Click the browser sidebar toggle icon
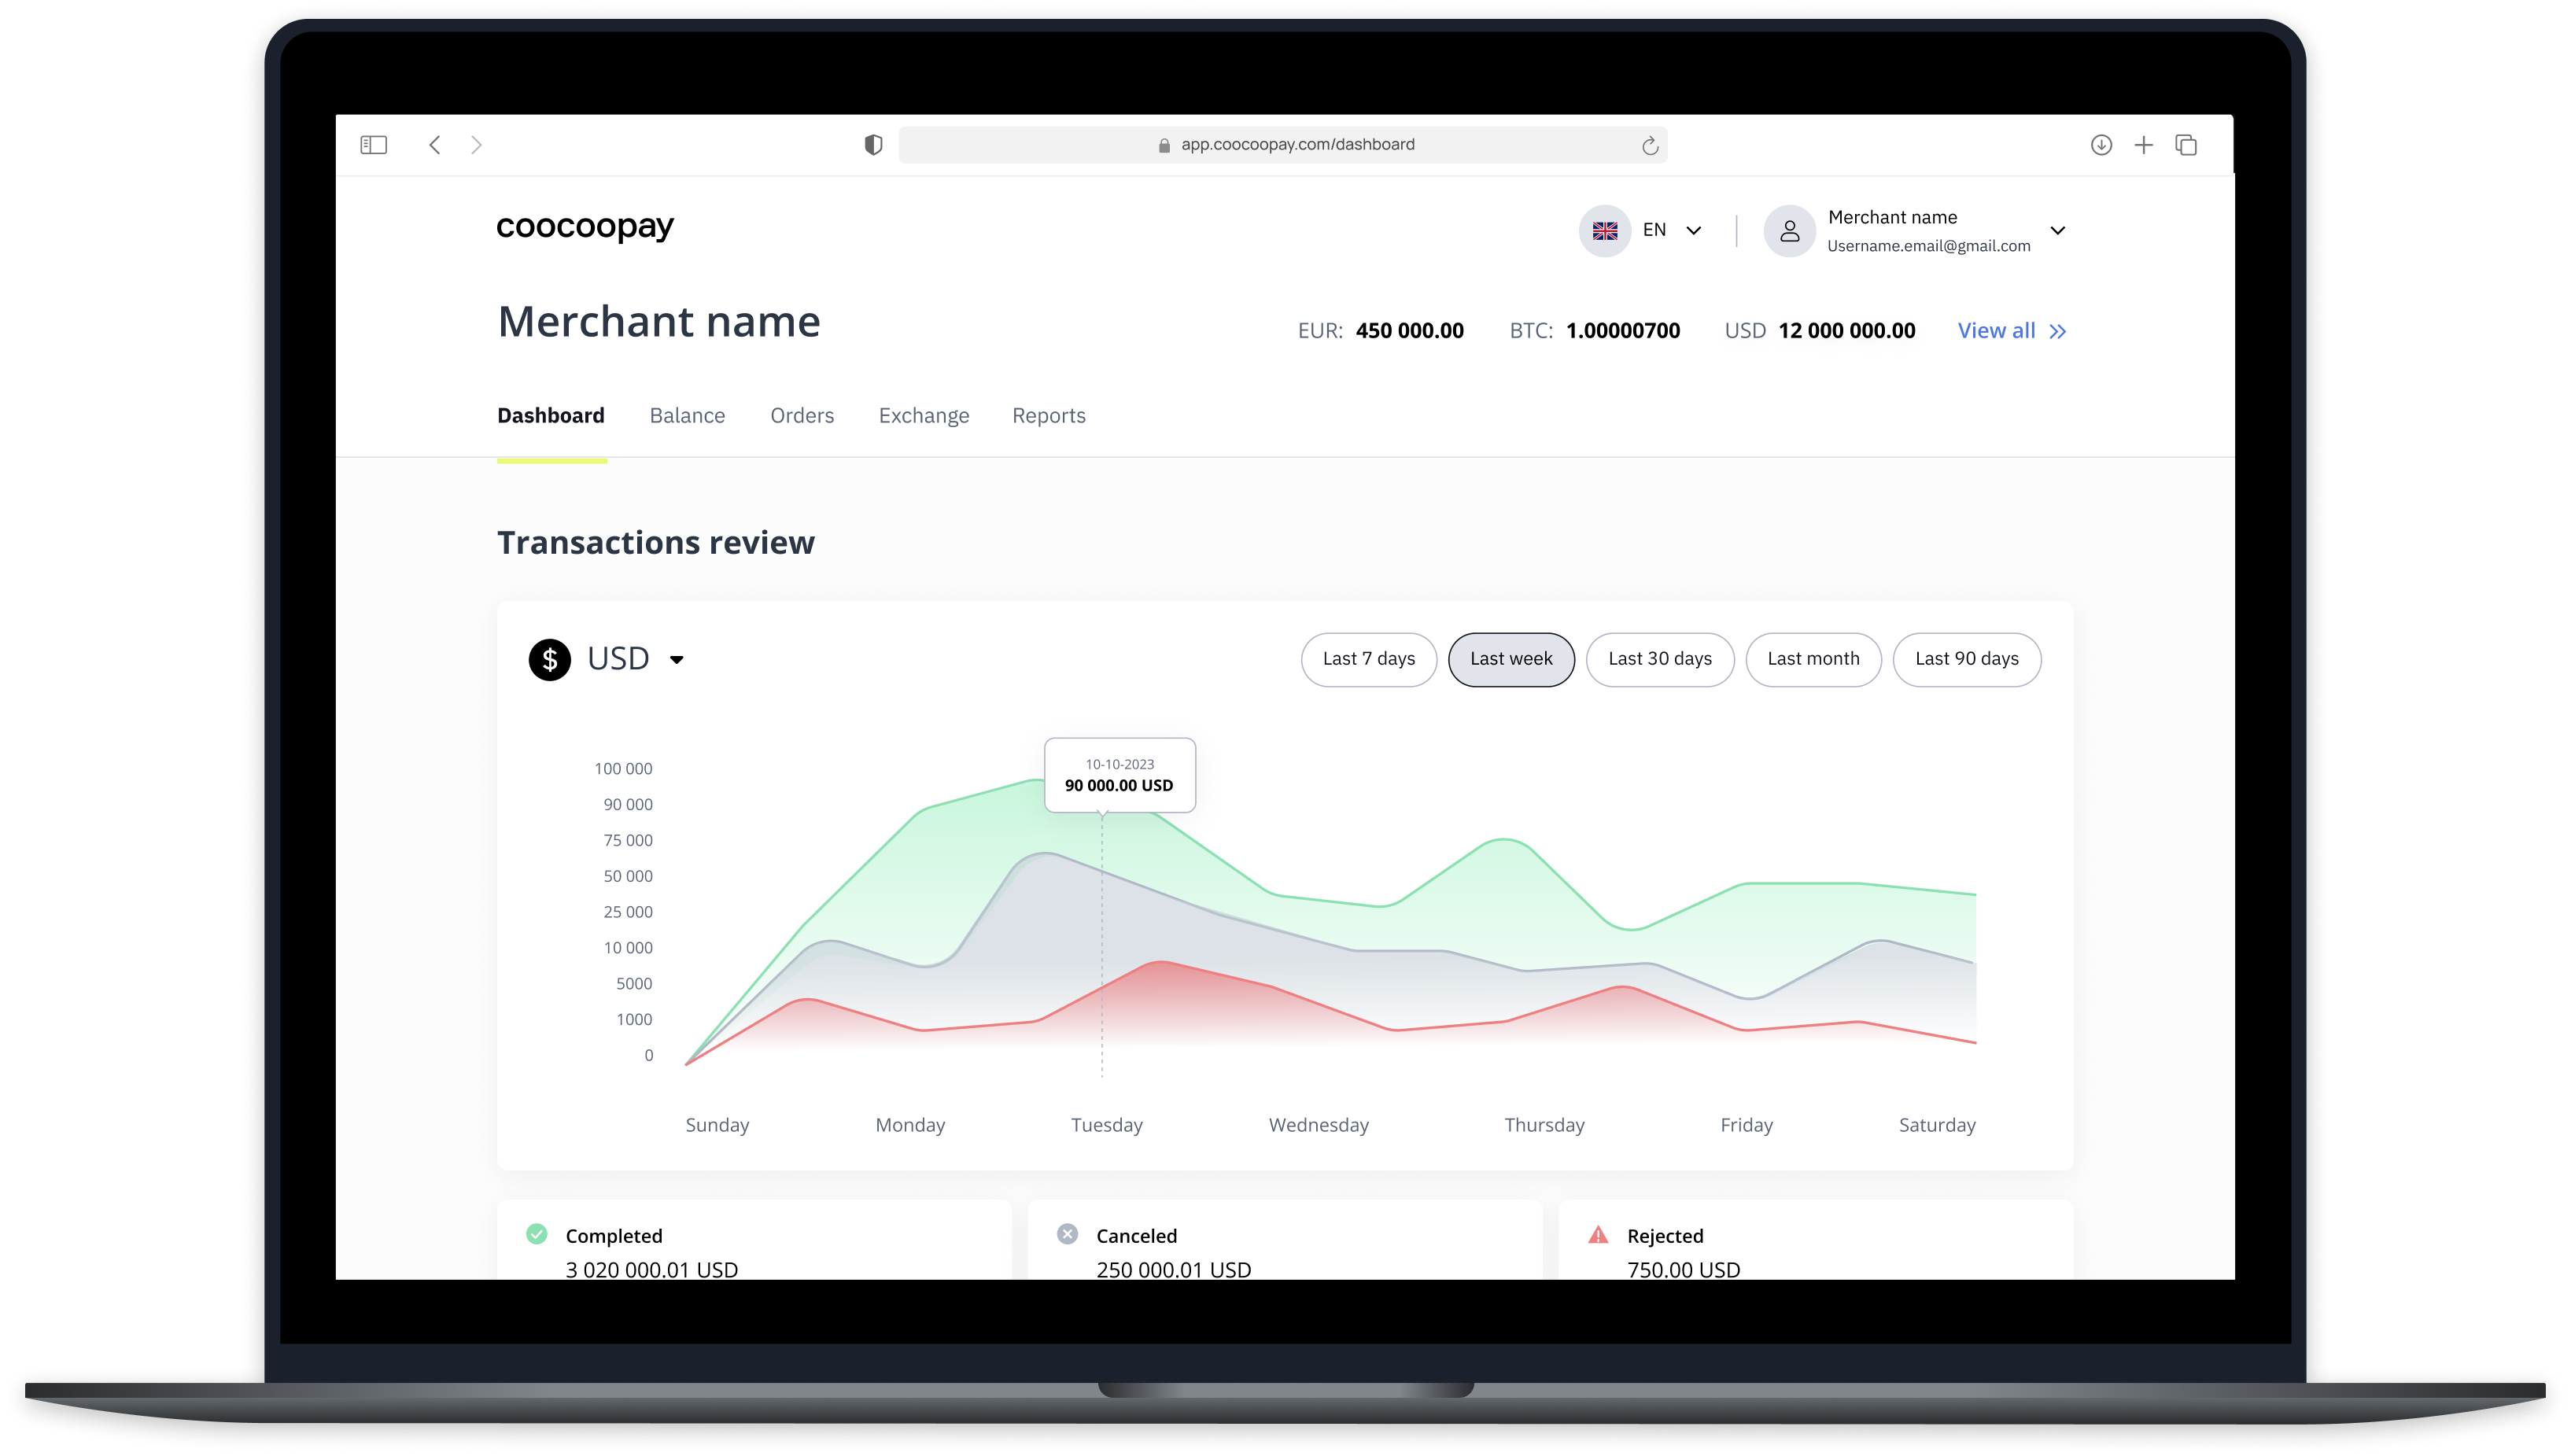The height and width of the screenshot is (1456, 2571). 373,145
